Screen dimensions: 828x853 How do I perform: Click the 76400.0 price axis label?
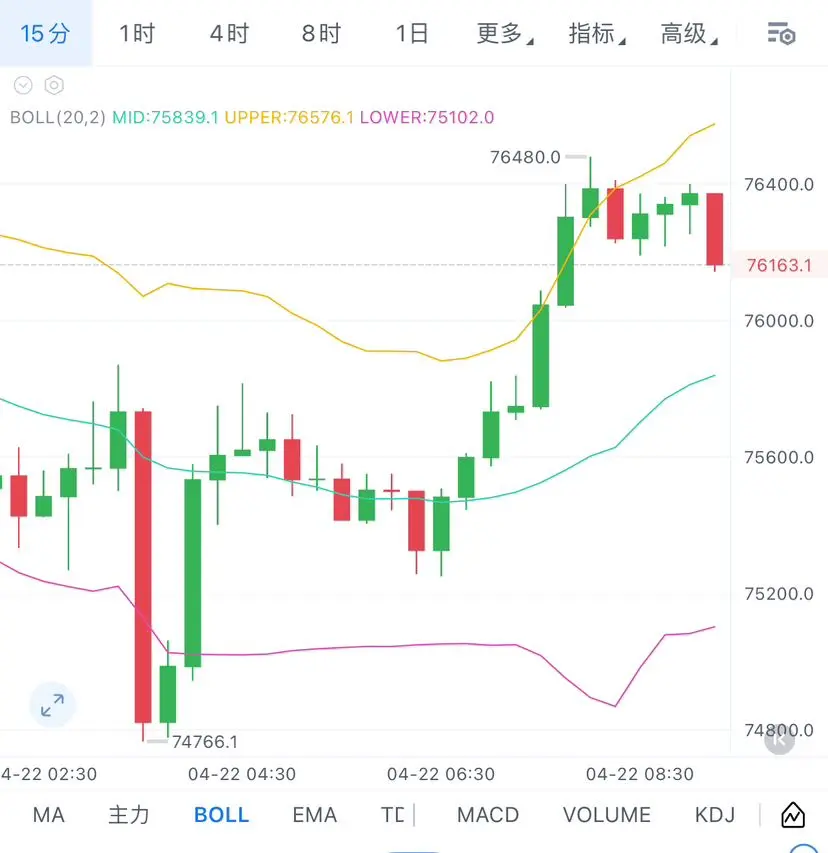[778, 185]
